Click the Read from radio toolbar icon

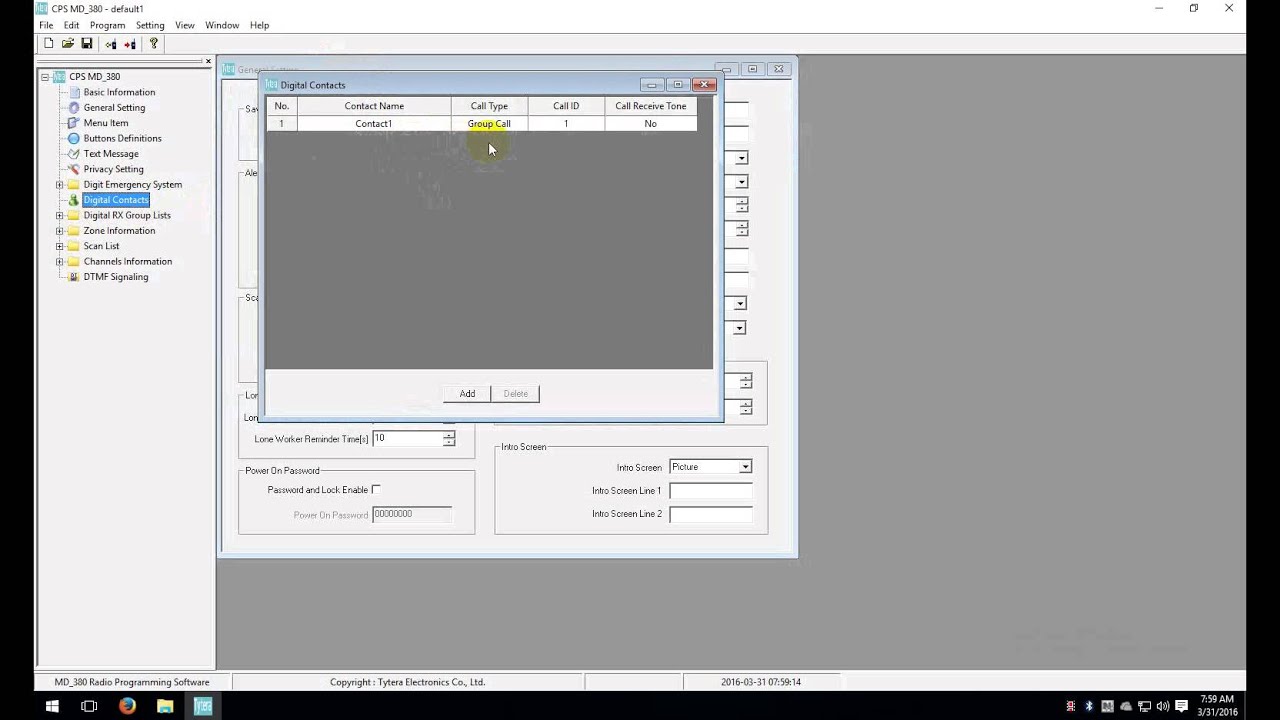111,44
